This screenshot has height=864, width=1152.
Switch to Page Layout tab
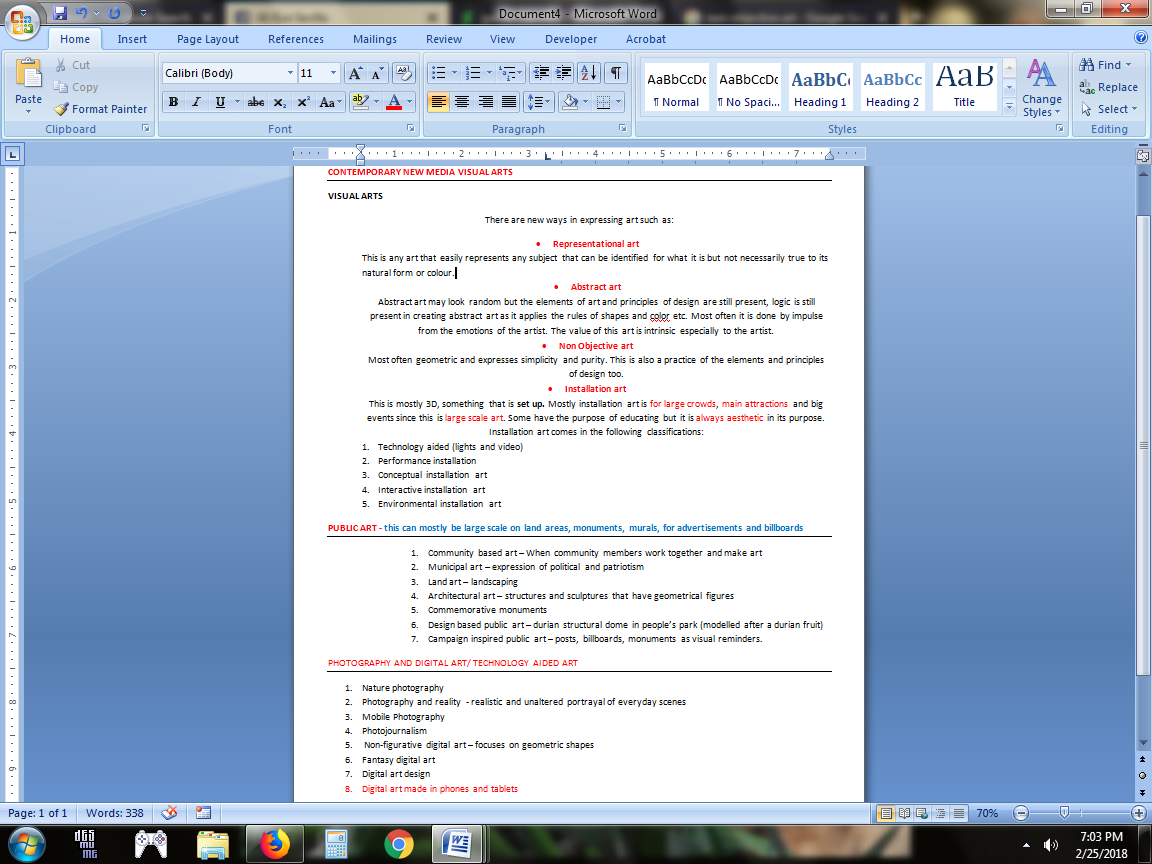pyautogui.click(x=208, y=39)
